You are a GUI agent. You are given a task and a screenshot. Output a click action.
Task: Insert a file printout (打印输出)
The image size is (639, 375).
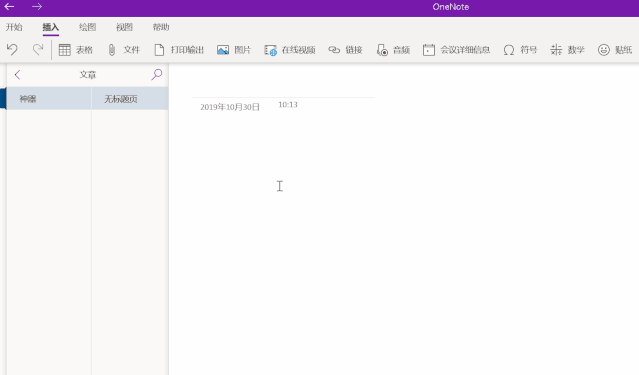pyautogui.click(x=179, y=50)
